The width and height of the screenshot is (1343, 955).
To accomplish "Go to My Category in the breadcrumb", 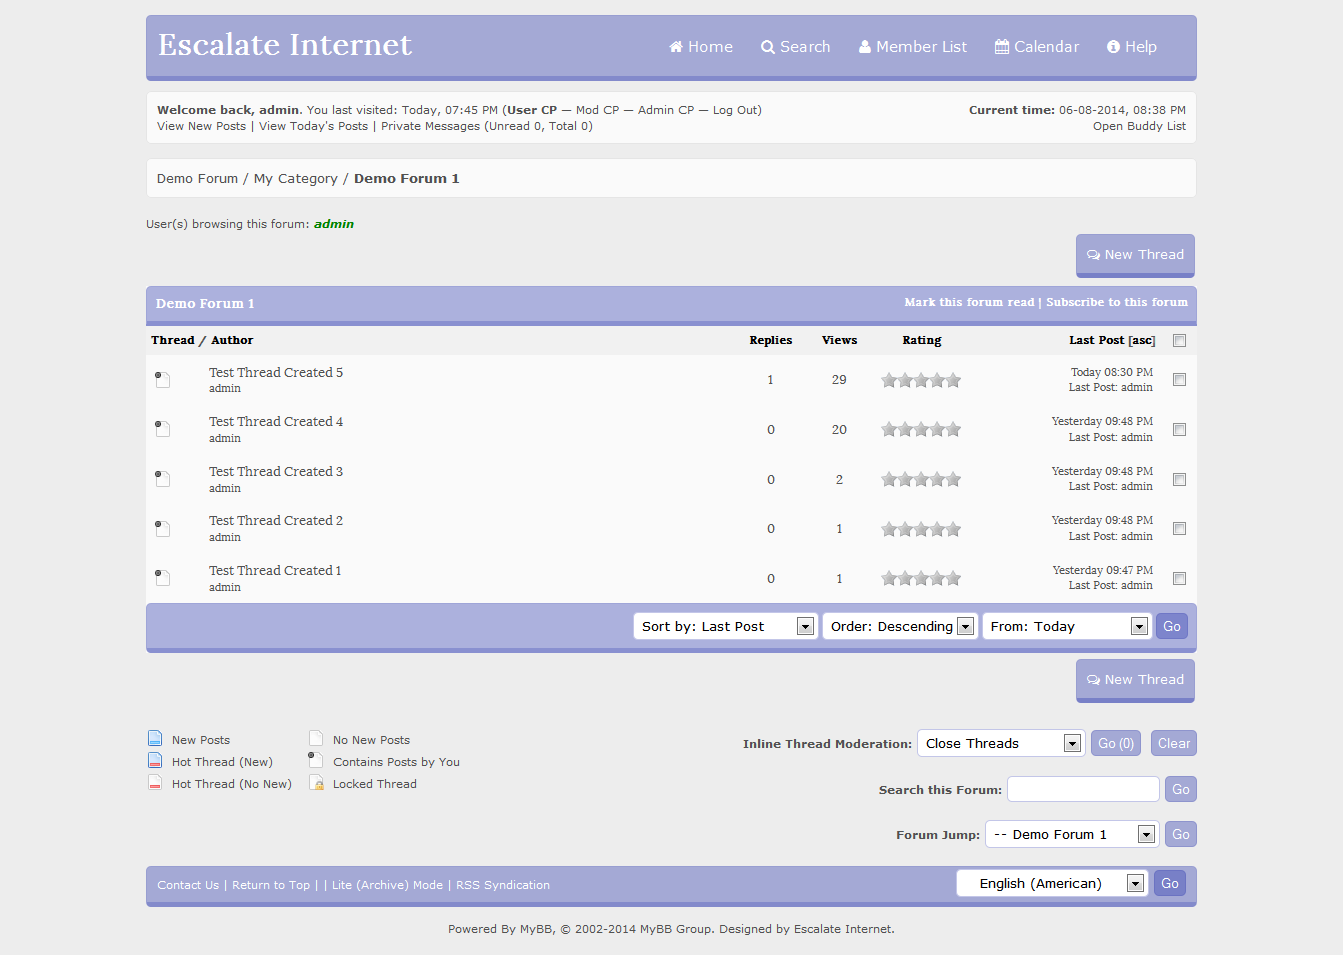I will click(295, 178).
